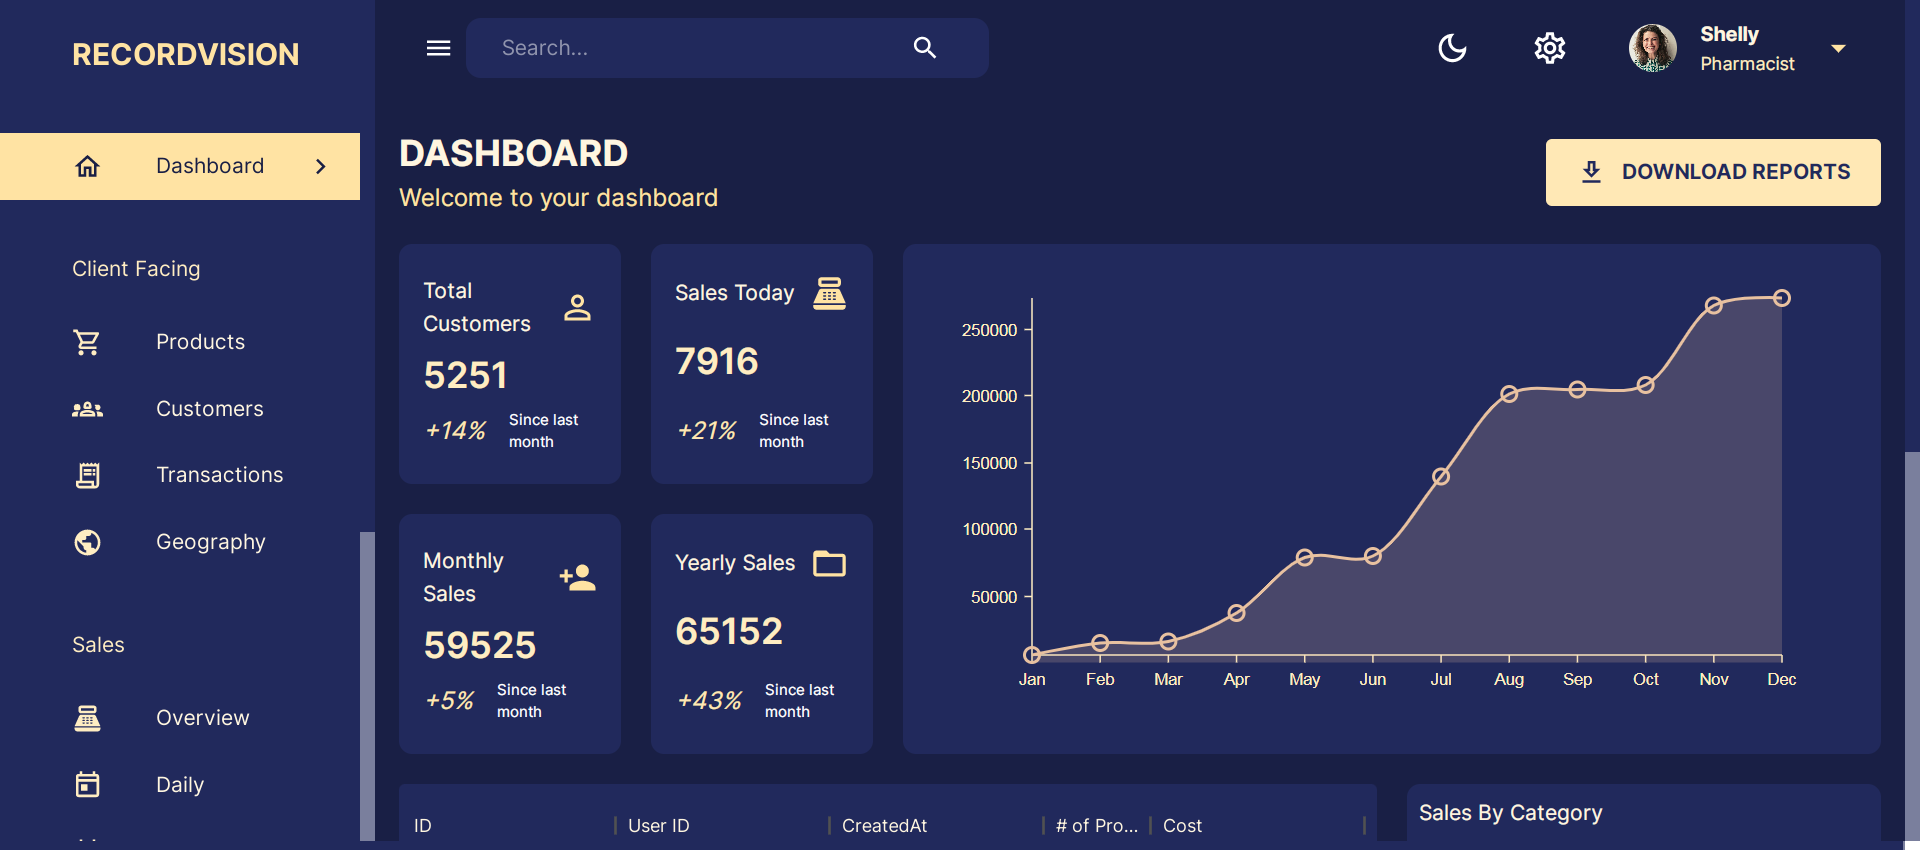The height and width of the screenshot is (850, 1920).
Task: Click the add-person icon in Monthly Sales card
Action: (x=578, y=577)
